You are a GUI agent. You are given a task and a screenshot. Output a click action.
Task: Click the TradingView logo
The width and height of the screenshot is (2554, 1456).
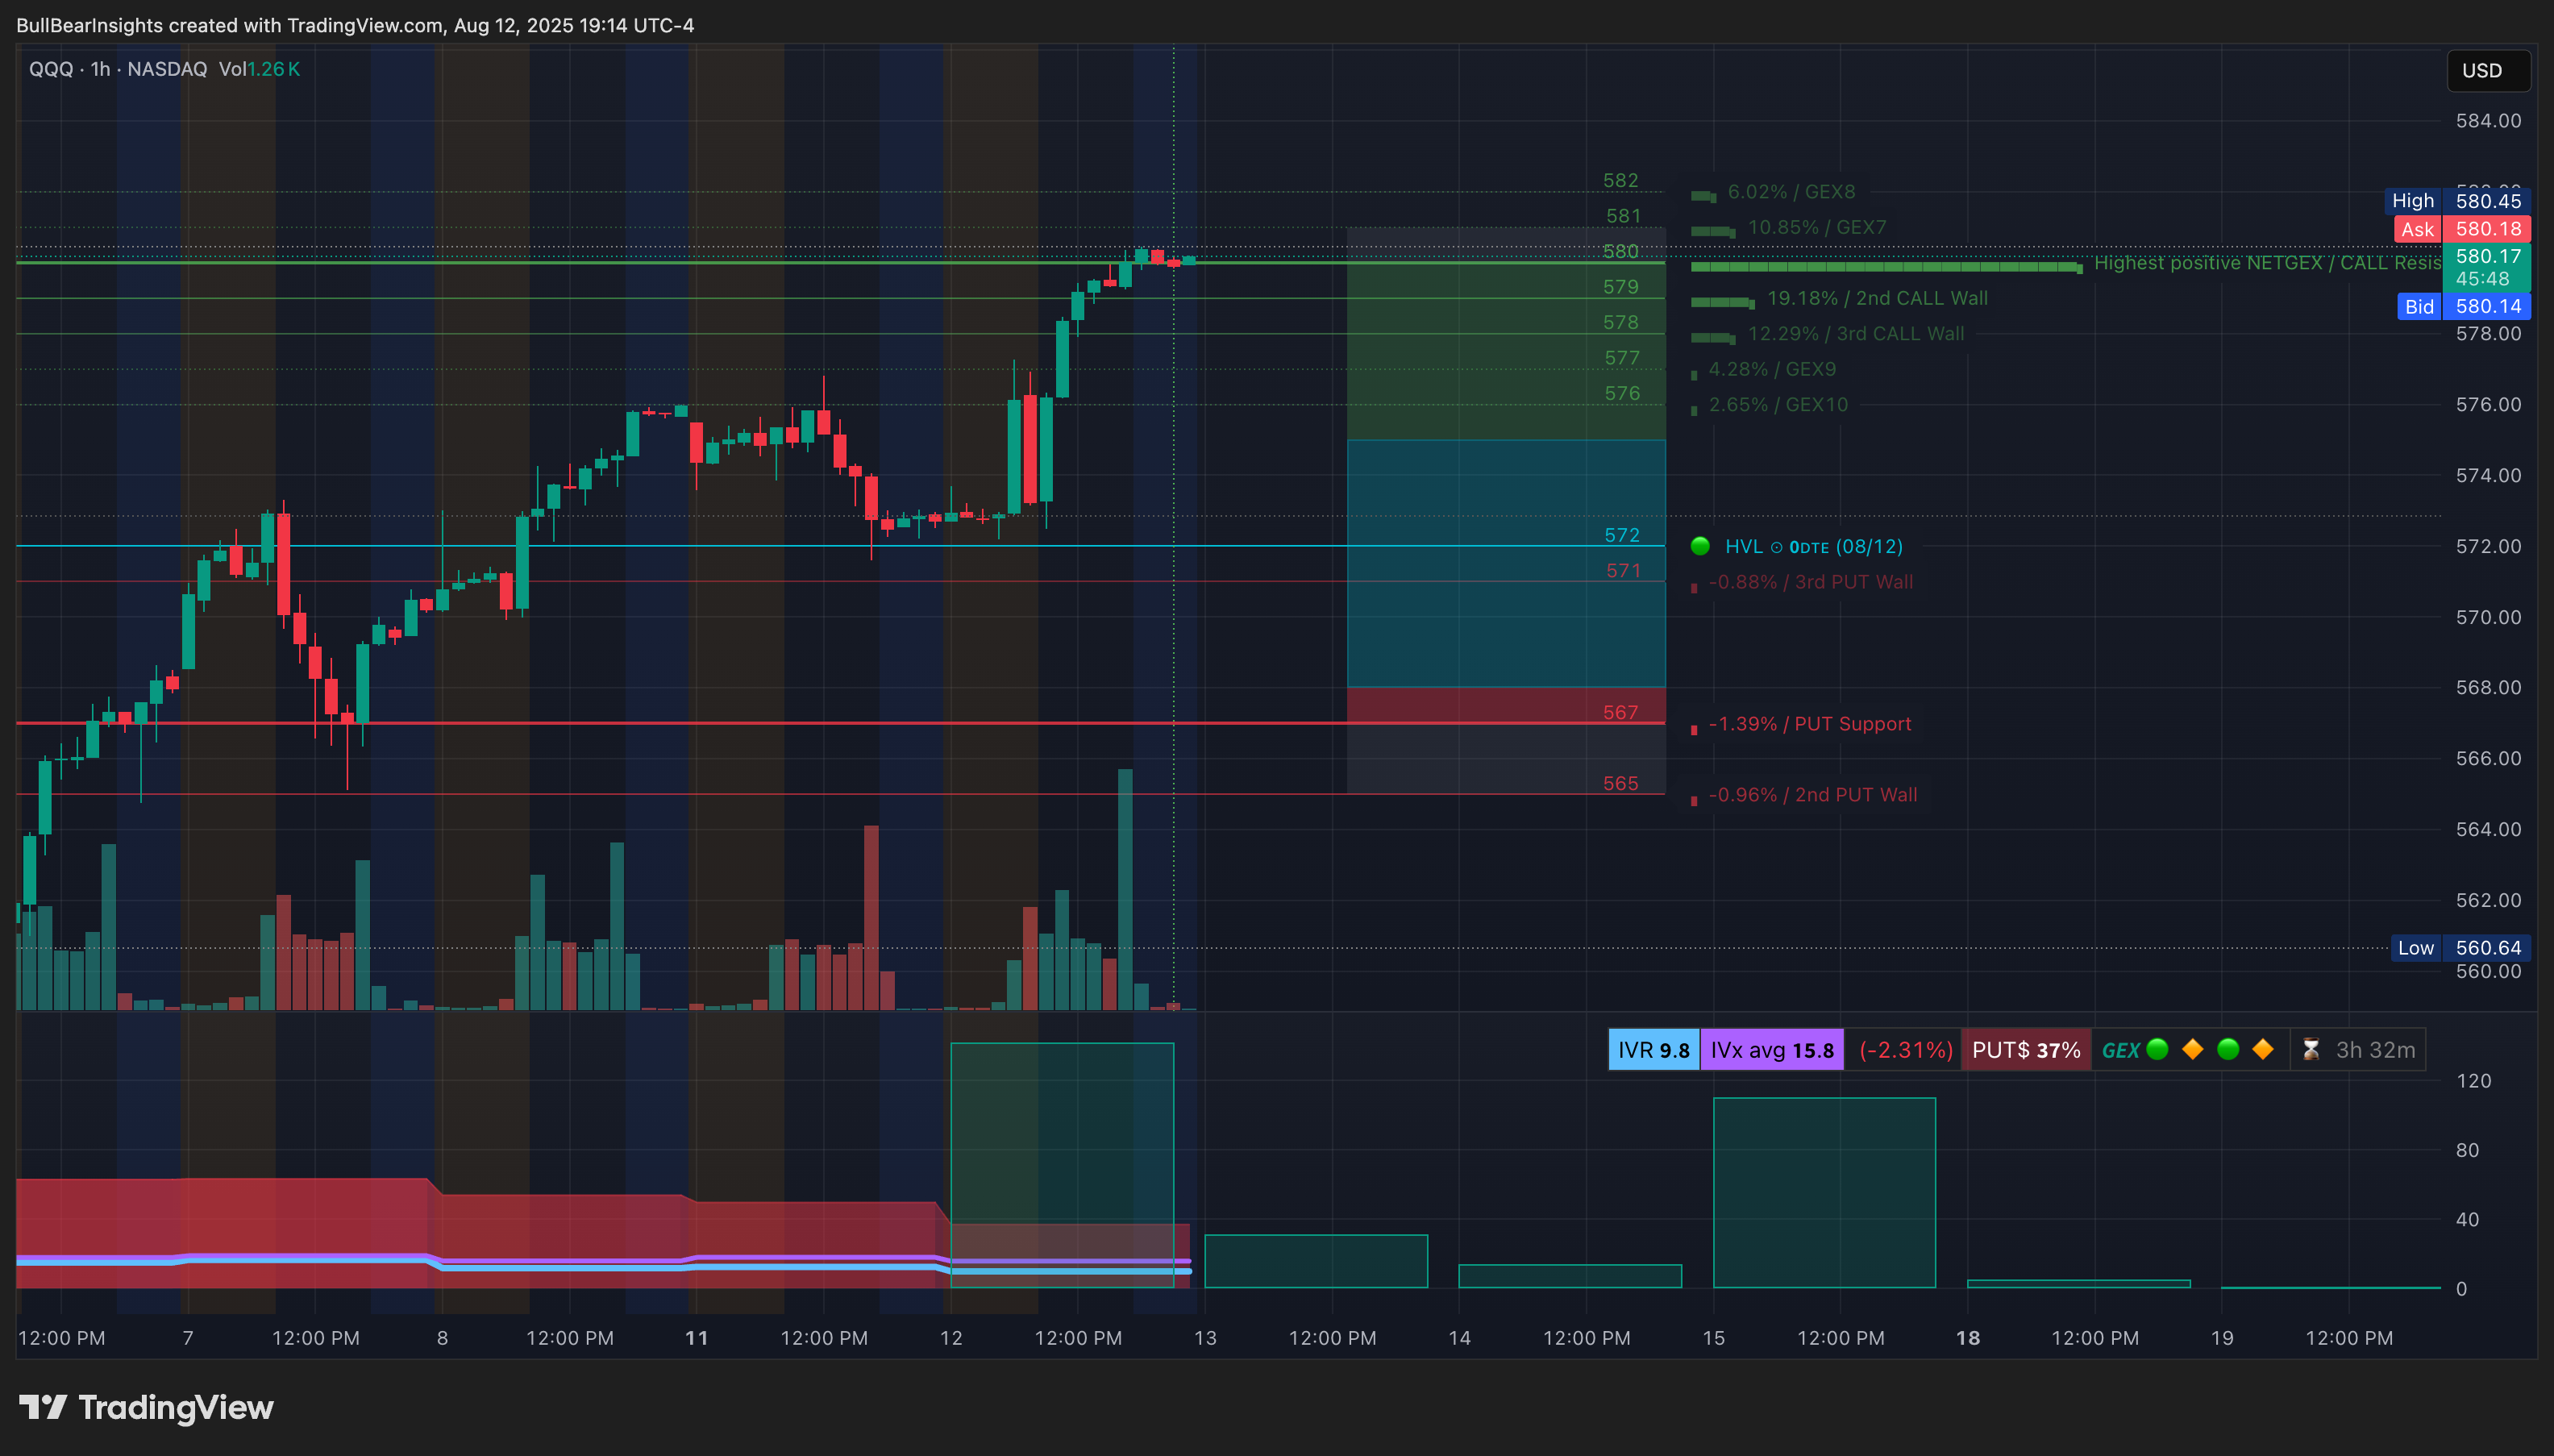[x=146, y=1407]
